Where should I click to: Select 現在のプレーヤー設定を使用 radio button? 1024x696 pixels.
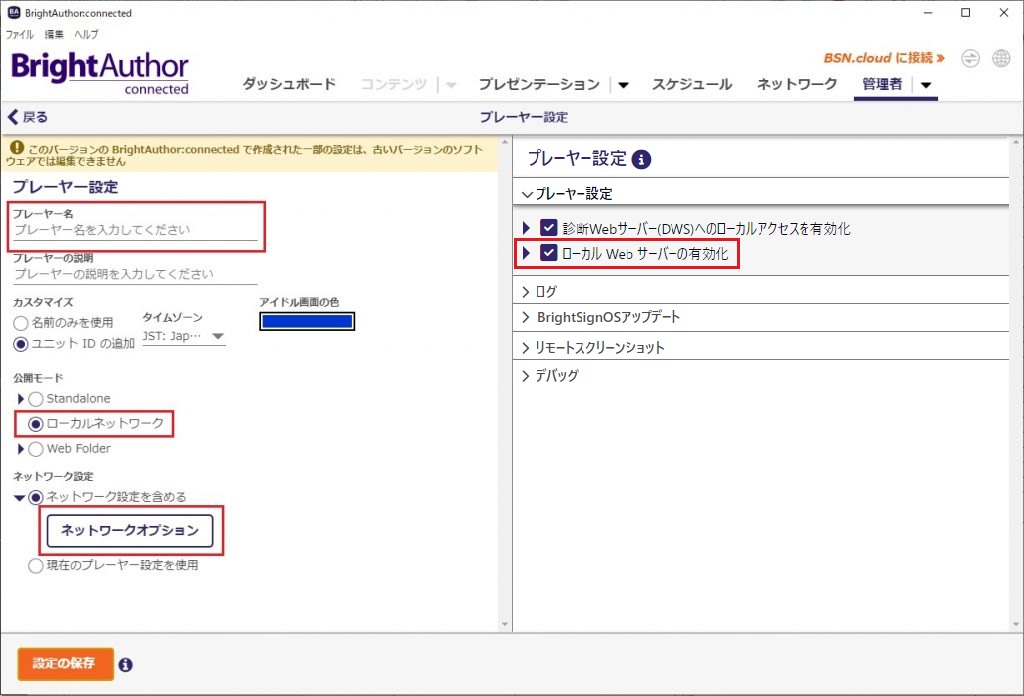(x=36, y=565)
